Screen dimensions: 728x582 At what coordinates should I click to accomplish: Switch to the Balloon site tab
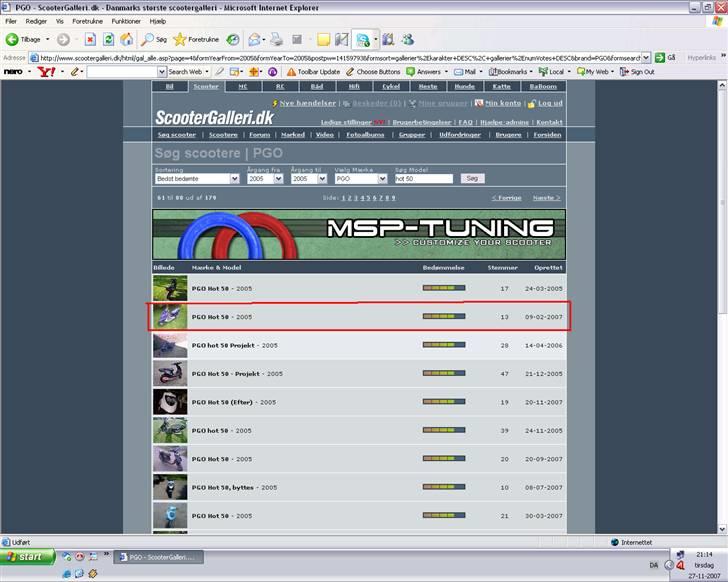pyautogui.click(x=543, y=86)
